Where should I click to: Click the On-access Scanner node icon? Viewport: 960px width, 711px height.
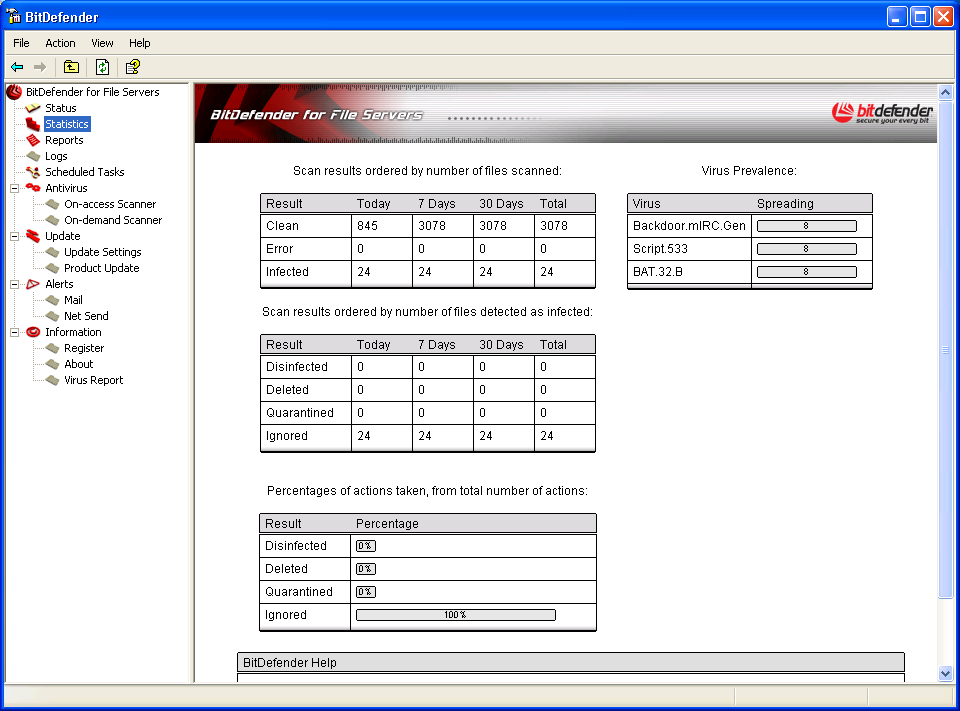point(53,204)
